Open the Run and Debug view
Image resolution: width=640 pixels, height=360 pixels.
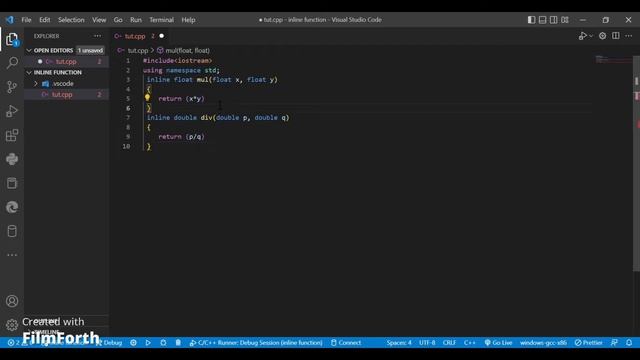click(x=12, y=111)
